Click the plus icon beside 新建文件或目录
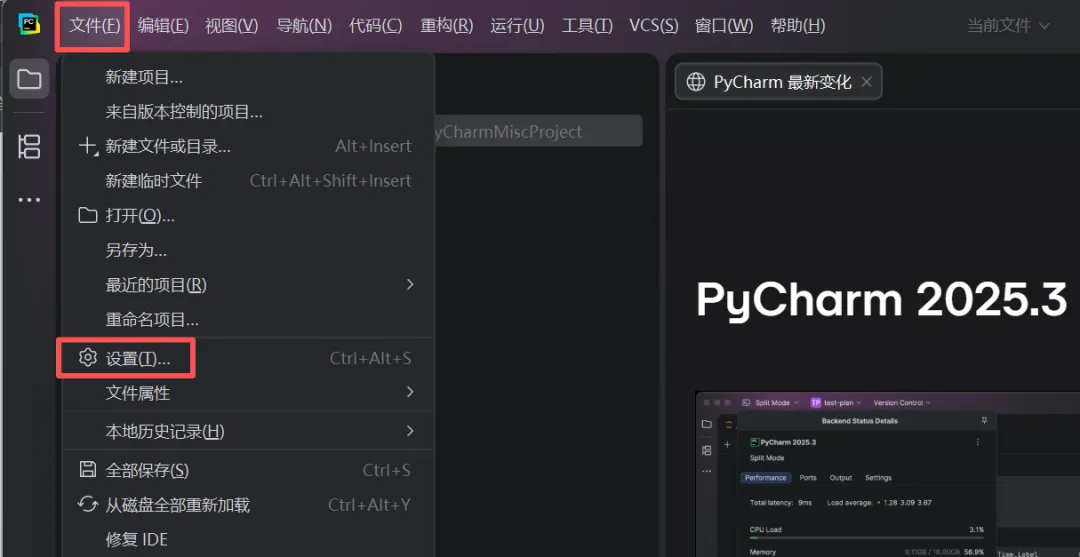 [87, 146]
